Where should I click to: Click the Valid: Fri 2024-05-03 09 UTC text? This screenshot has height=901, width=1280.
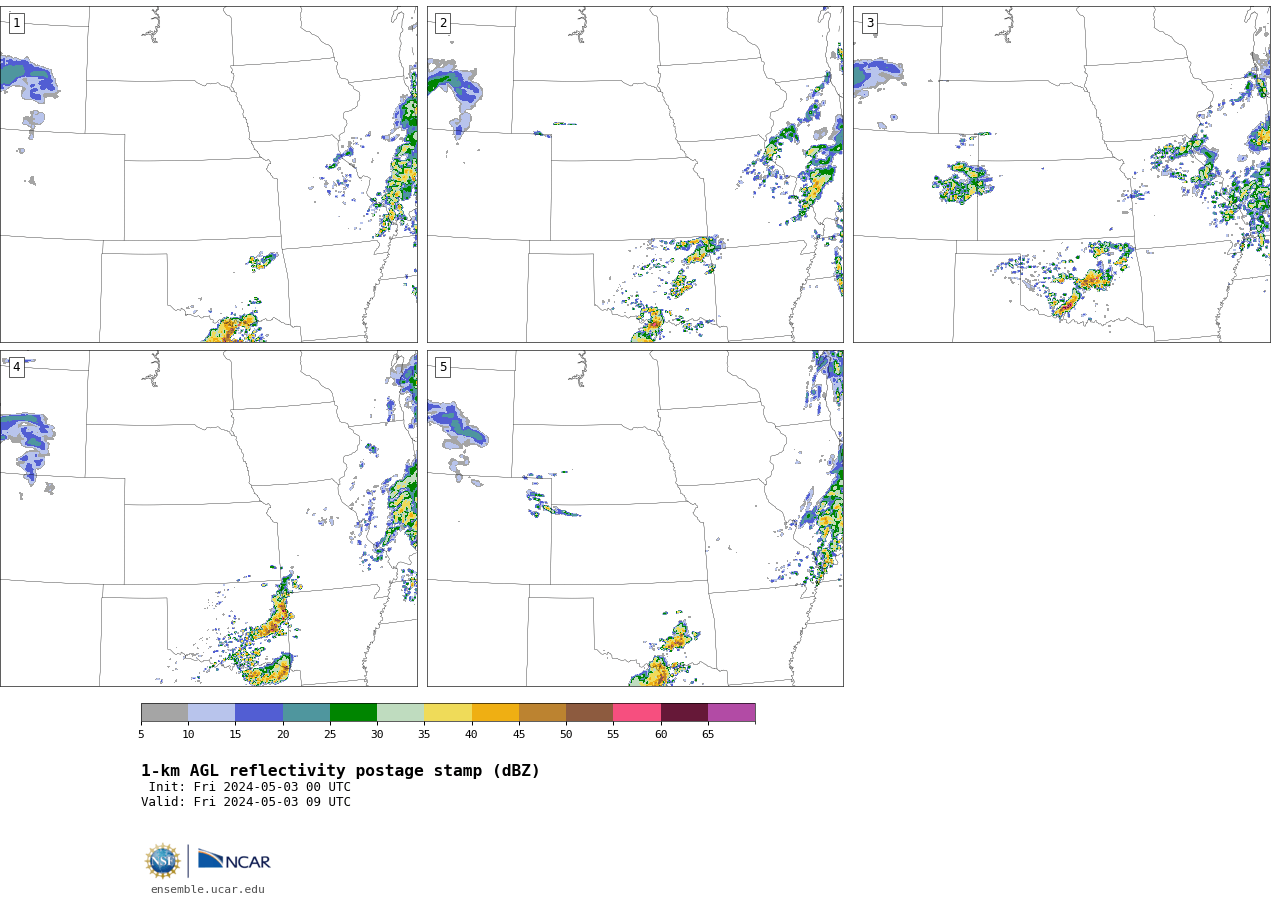[246, 802]
